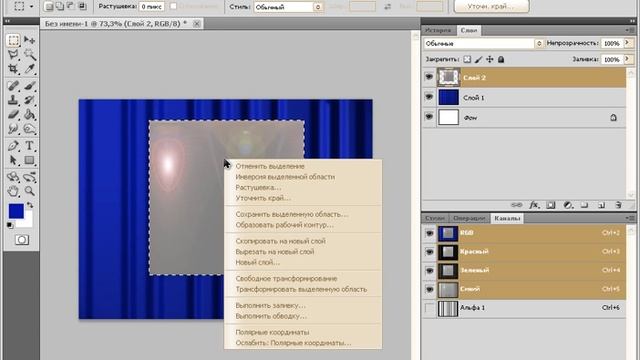The width and height of the screenshot is (640, 360).
Task: Choose Выполнить заливку... menu entry
Action: point(270,305)
